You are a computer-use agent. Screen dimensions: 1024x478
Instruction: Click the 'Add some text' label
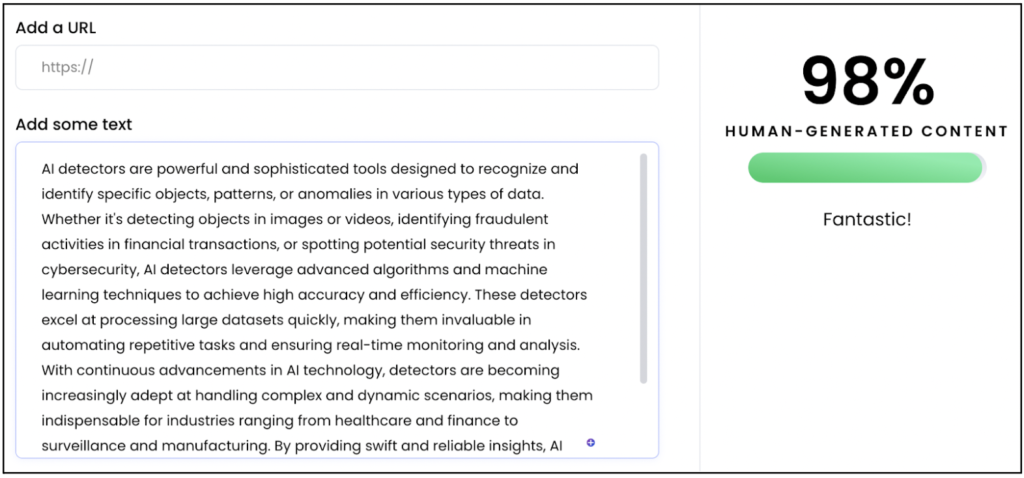tap(74, 125)
